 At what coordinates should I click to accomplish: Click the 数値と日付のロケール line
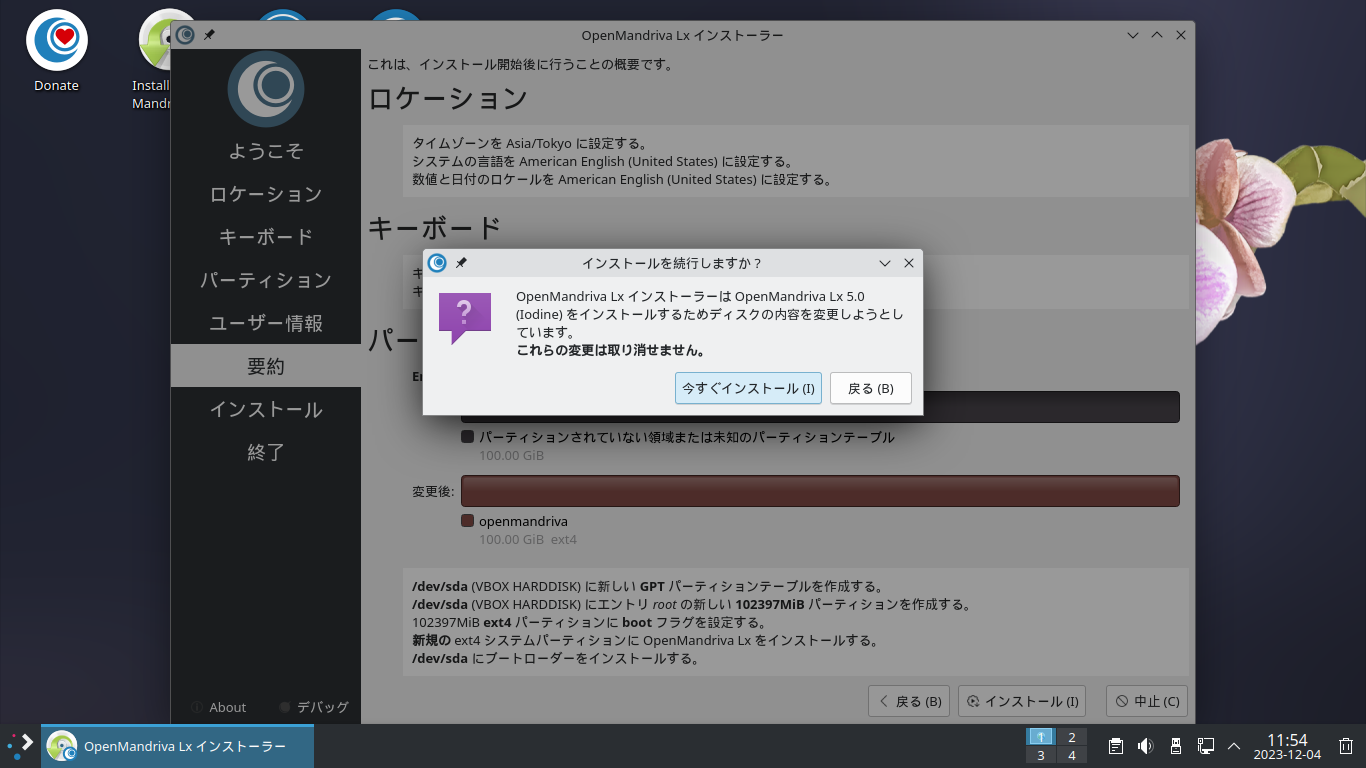622,180
